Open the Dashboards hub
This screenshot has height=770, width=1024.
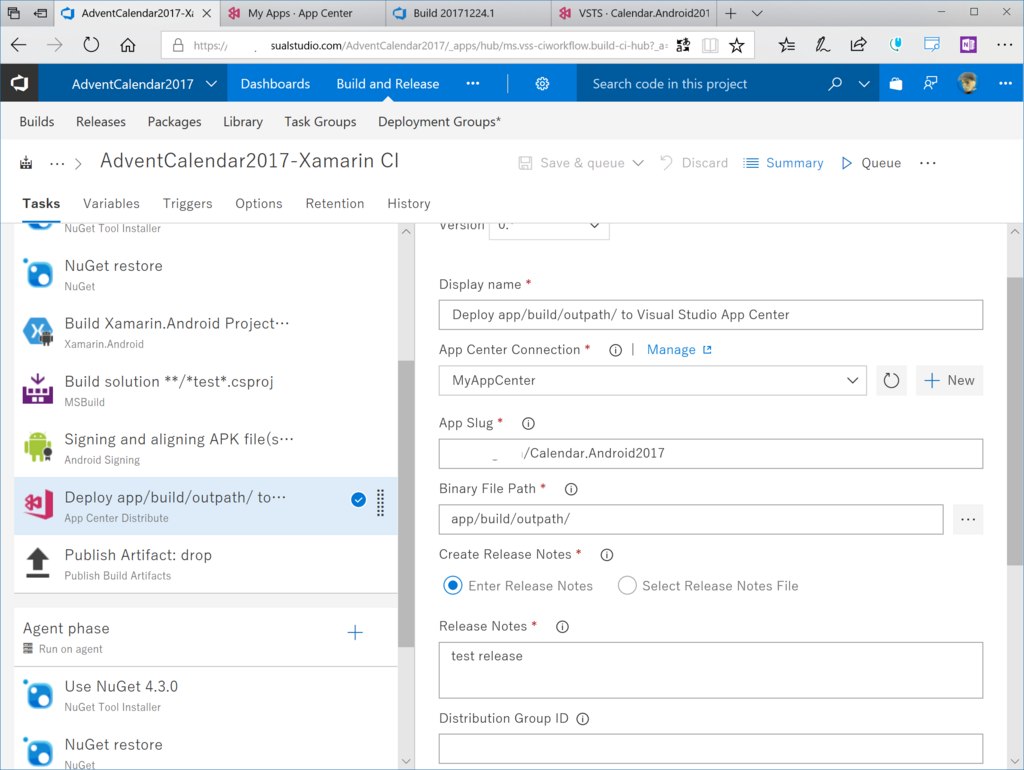tap(276, 84)
